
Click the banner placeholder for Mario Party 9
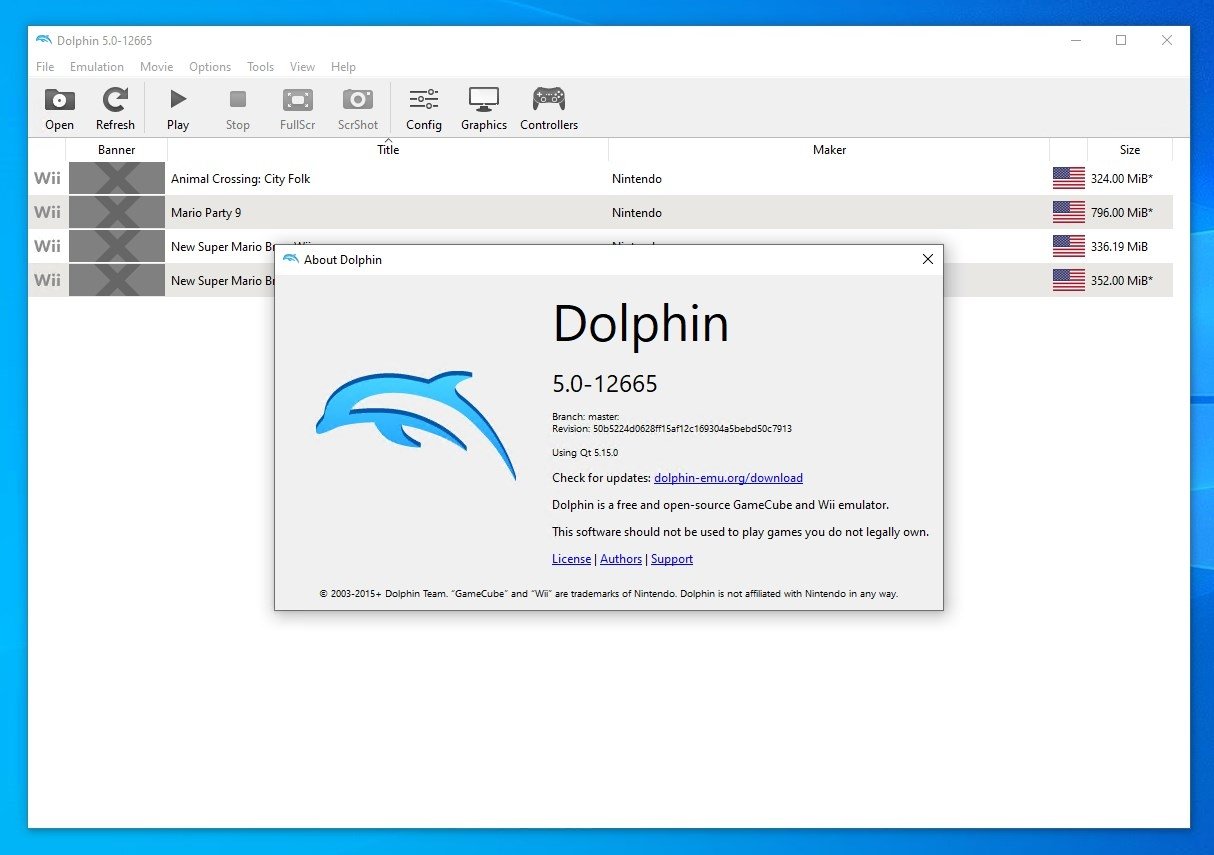(x=117, y=213)
